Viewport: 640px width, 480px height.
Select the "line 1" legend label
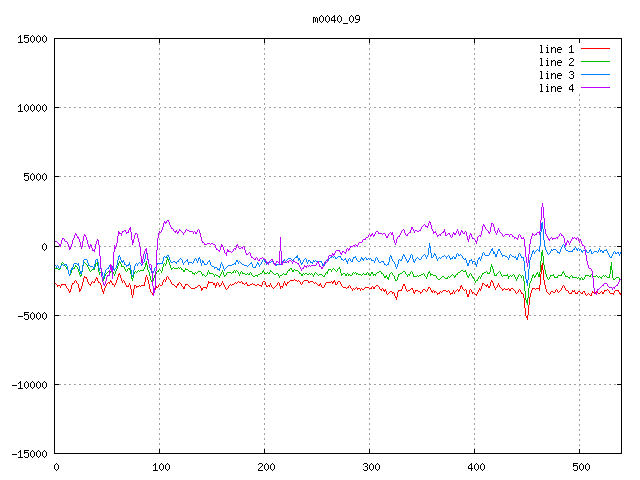coord(557,49)
